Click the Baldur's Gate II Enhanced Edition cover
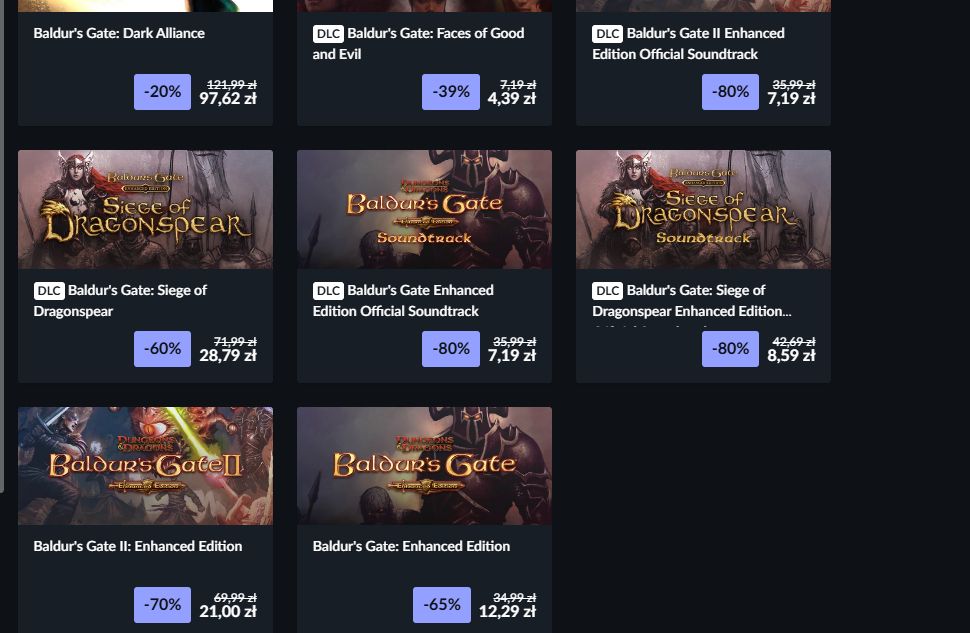Image resolution: width=970 pixels, height=633 pixels. pyautogui.click(x=145, y=466)
